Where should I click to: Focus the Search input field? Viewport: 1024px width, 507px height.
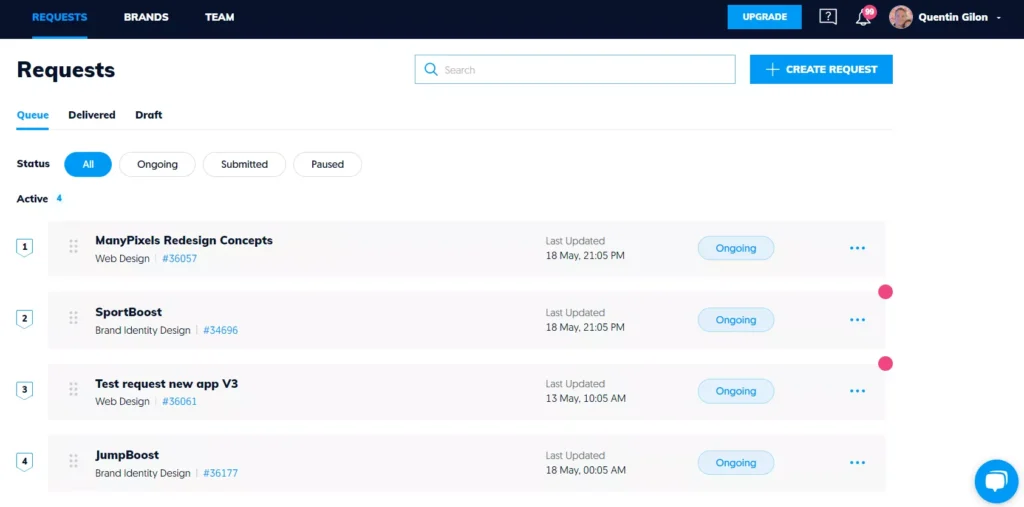(575, 69)
